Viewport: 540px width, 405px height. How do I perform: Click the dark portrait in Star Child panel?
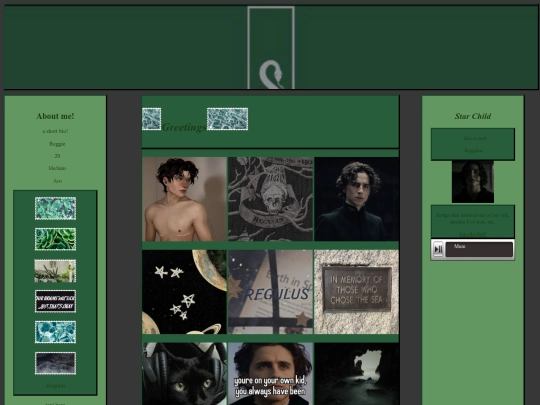point(473,181)
